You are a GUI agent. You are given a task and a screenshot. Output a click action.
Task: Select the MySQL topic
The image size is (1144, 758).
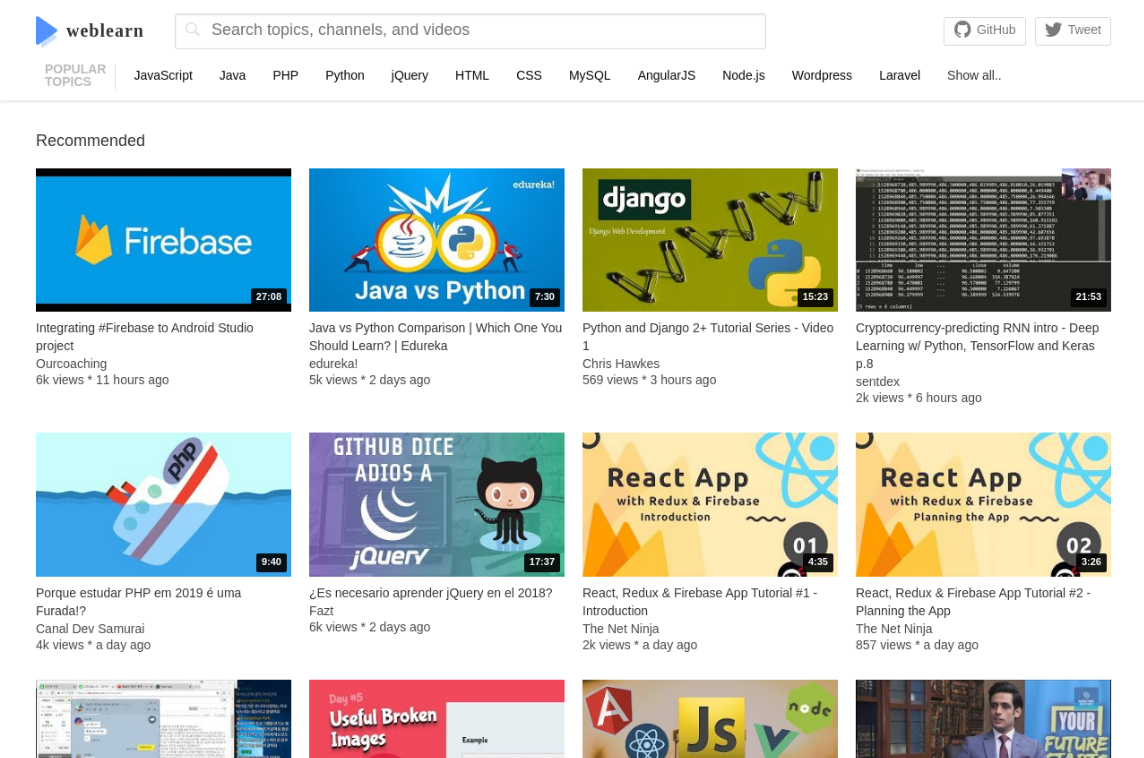(590, 75)
